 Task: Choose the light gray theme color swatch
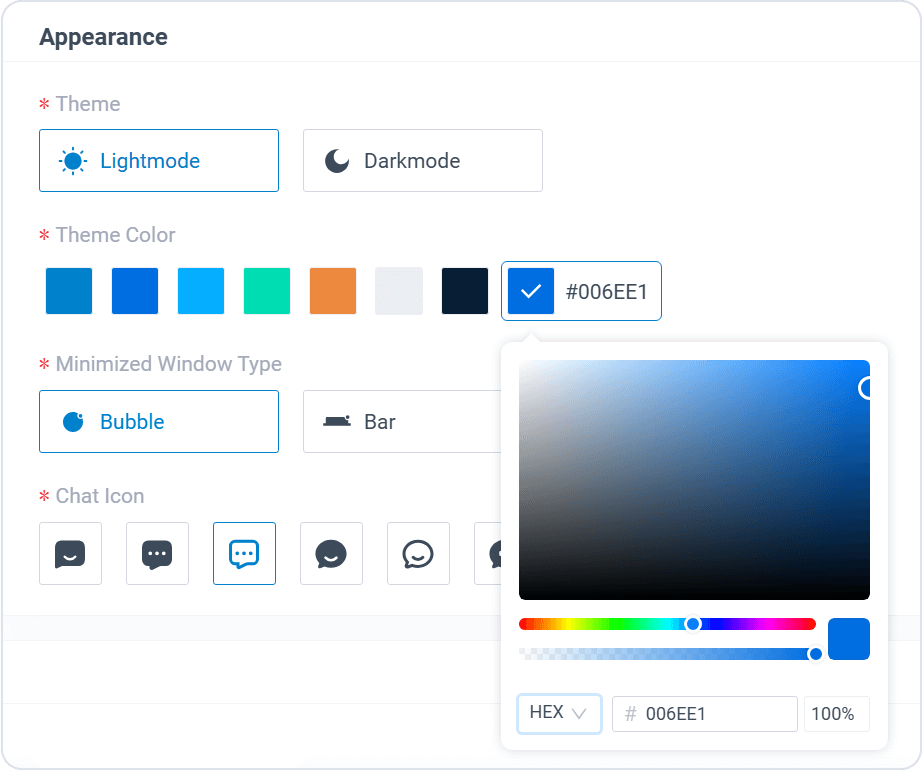click(x=399, y=291)
